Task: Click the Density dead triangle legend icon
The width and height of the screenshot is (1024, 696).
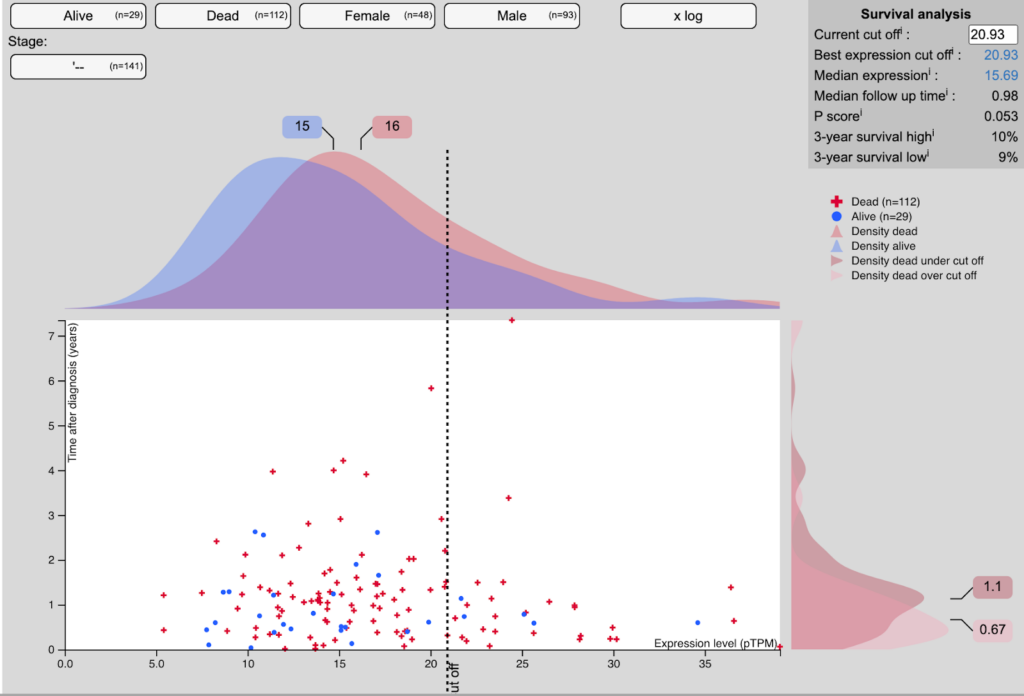Action: (838, 231)
